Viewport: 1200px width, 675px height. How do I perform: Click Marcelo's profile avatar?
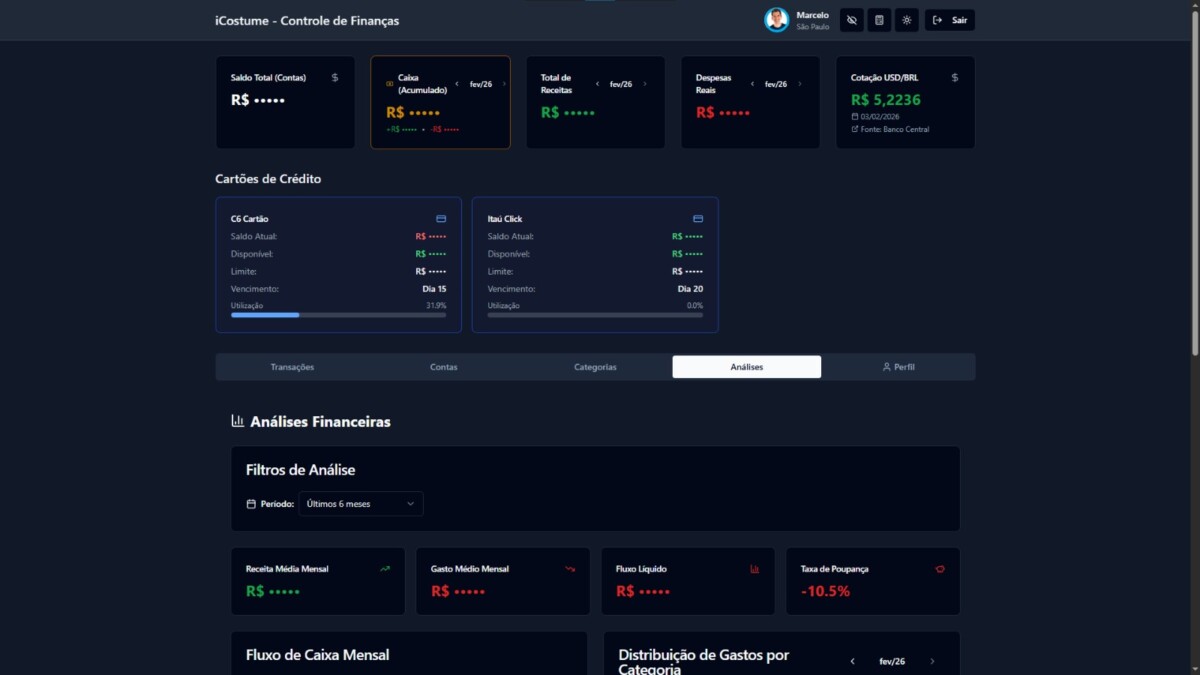[777, 20]
